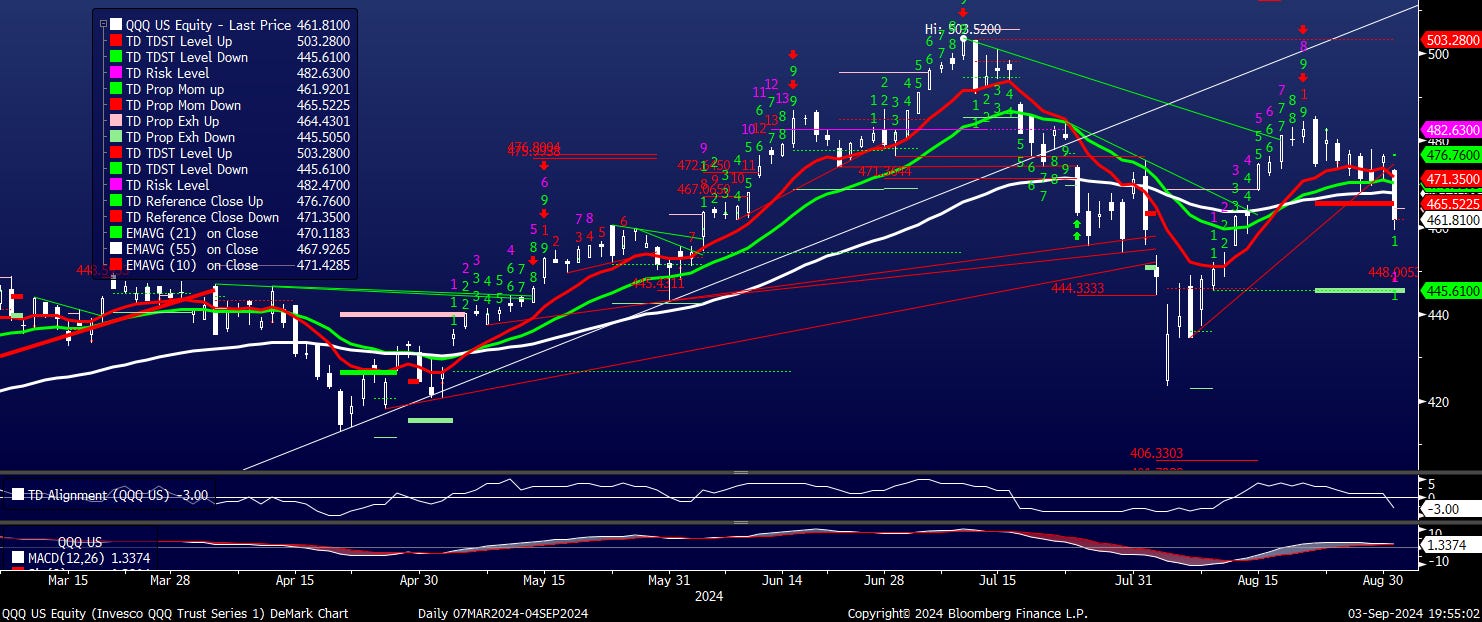Click the 461.9201 value in the legend

pos(322,89)
